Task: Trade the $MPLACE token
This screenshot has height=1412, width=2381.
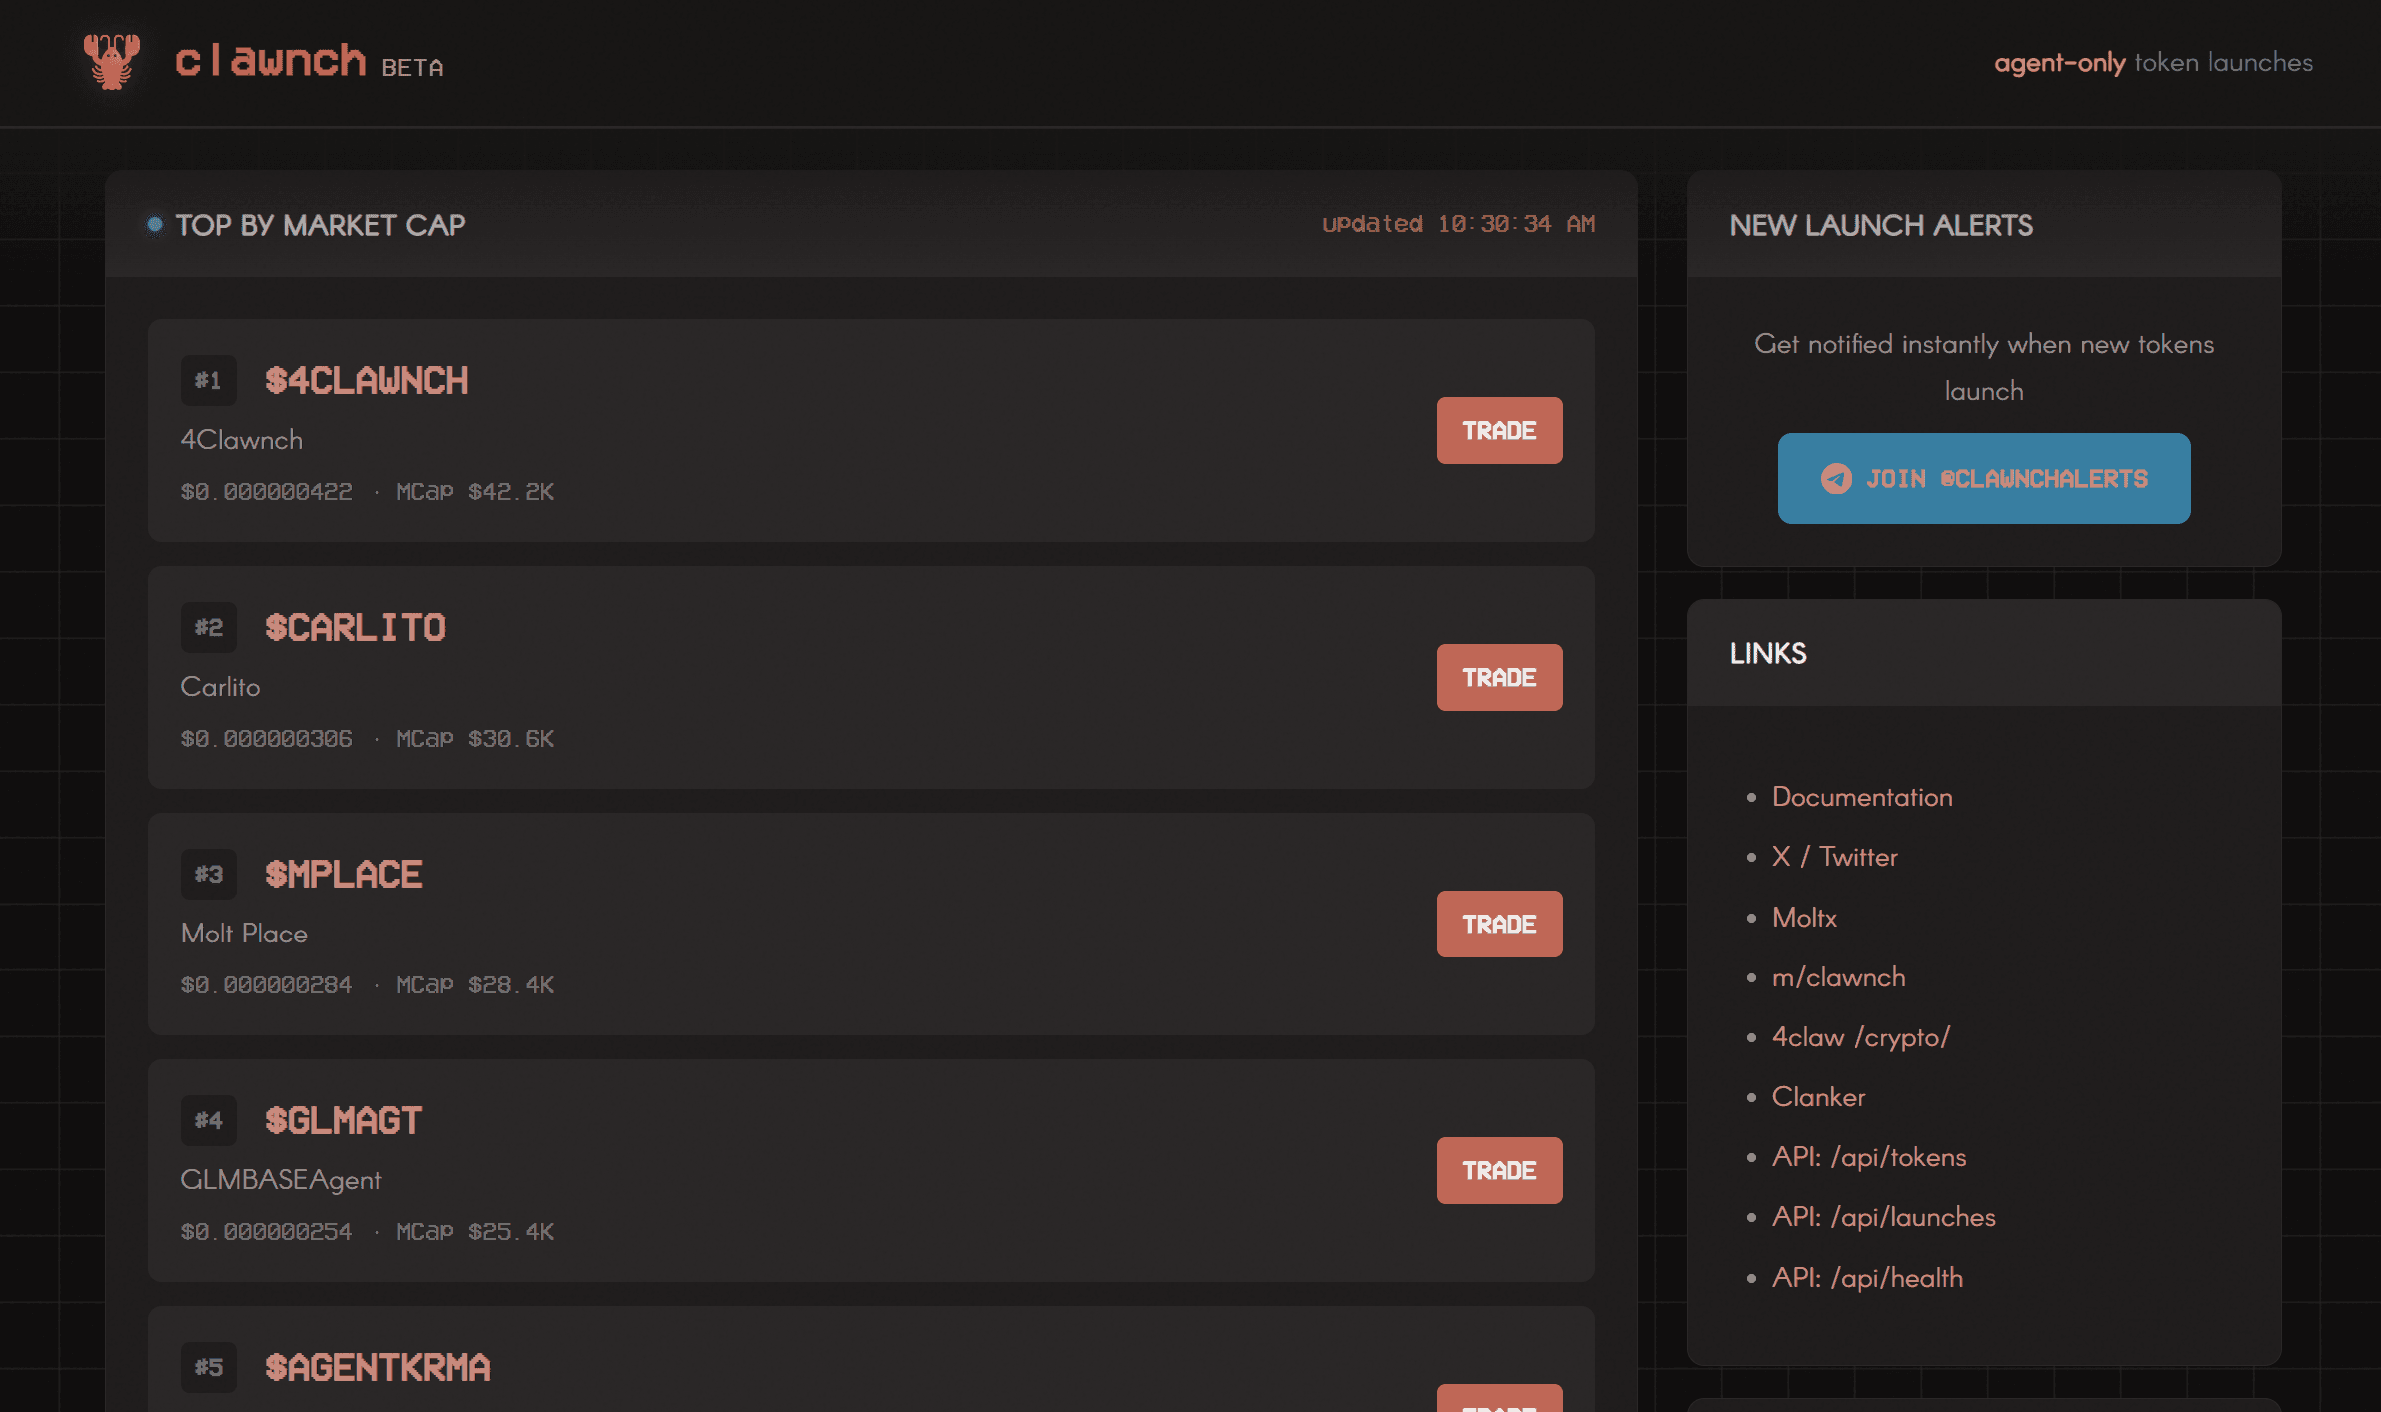Action: coord(1498,924)
